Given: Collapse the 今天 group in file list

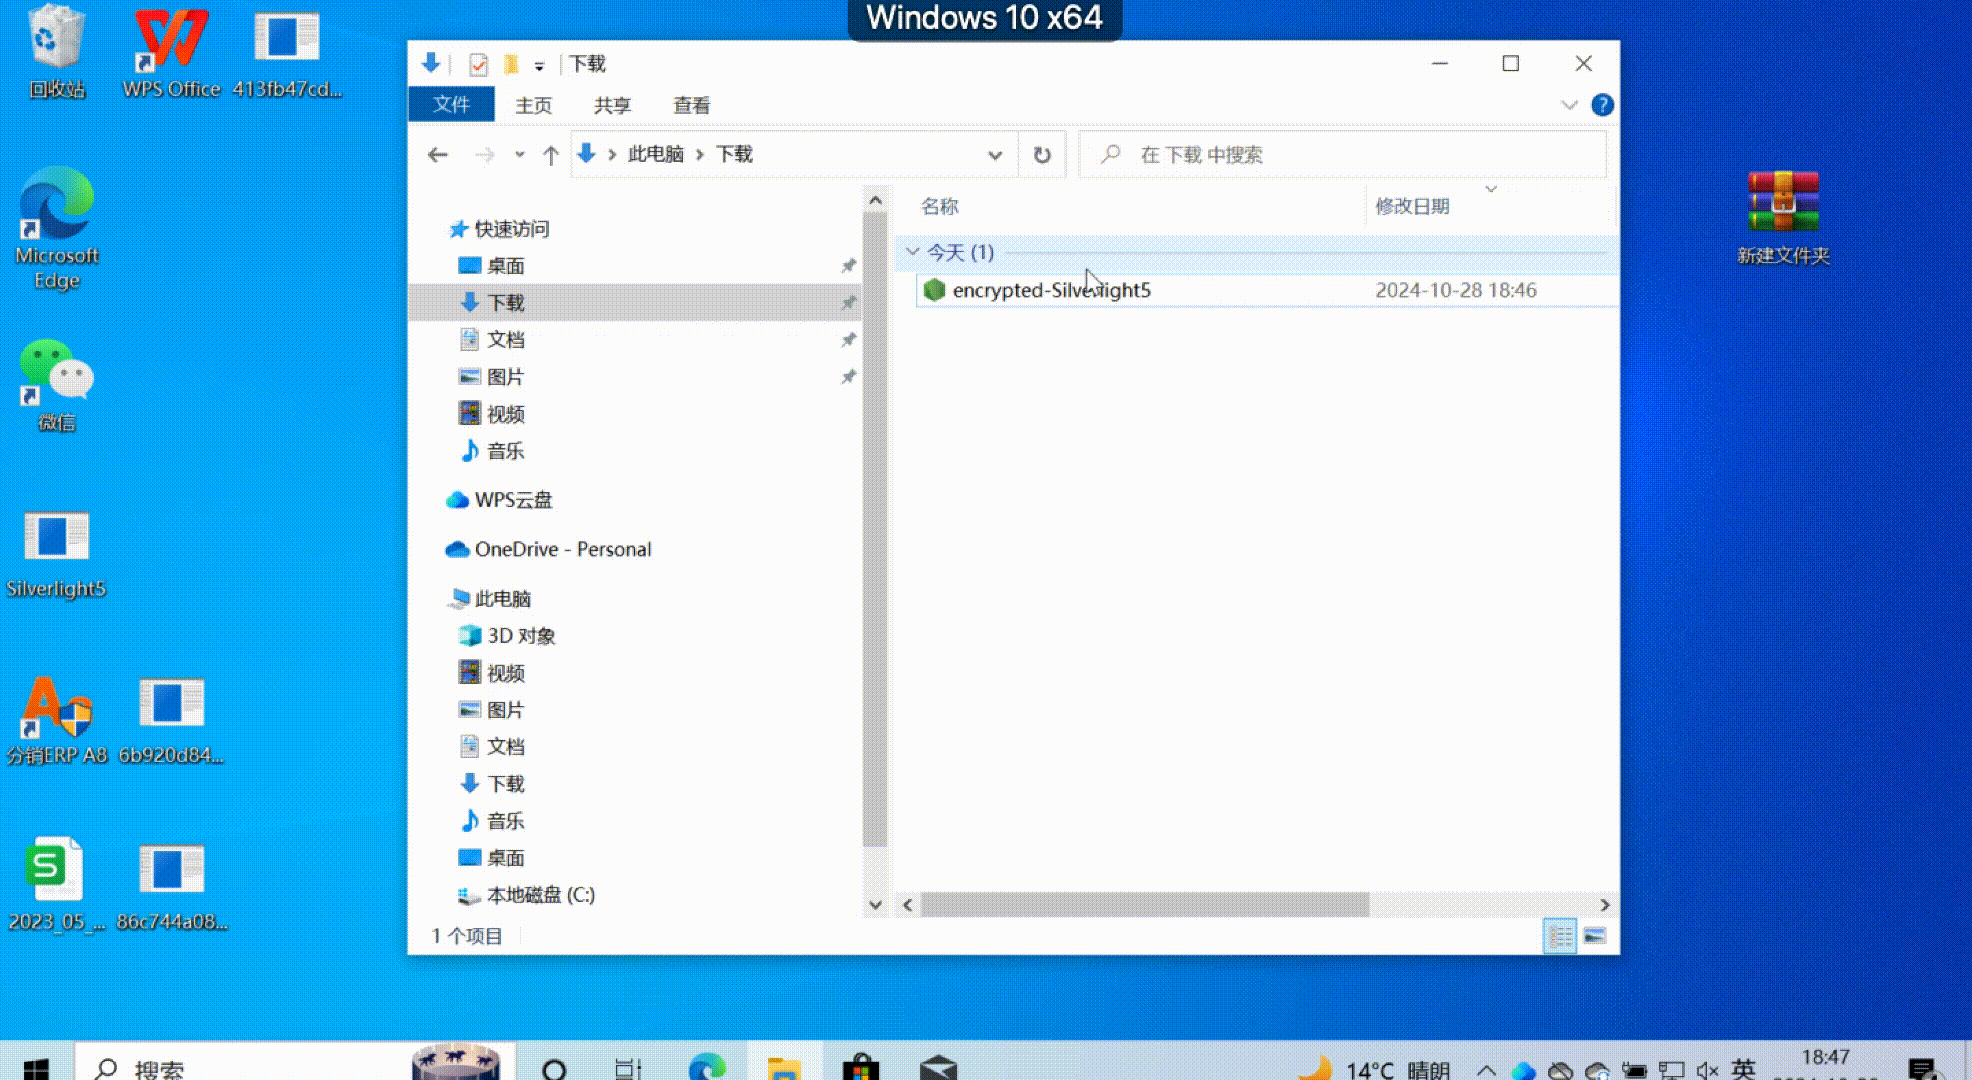Looking at the screenshot, I should click(x=912, y=252).
